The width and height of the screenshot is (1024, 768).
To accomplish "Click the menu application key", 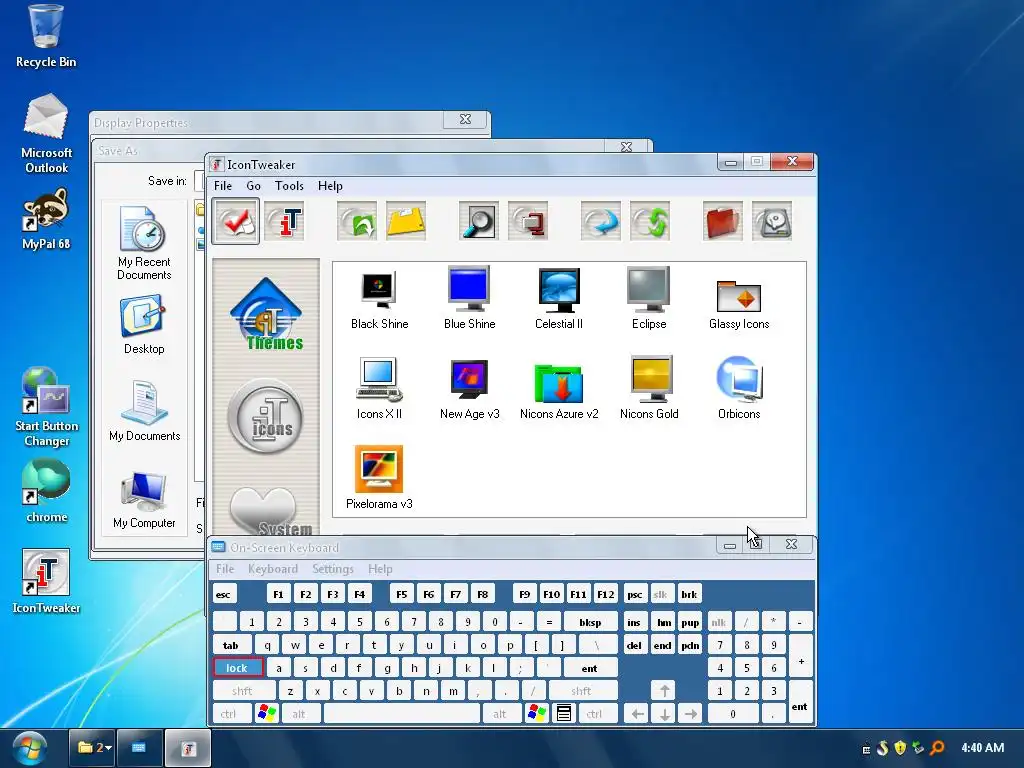I will (564, 714).
